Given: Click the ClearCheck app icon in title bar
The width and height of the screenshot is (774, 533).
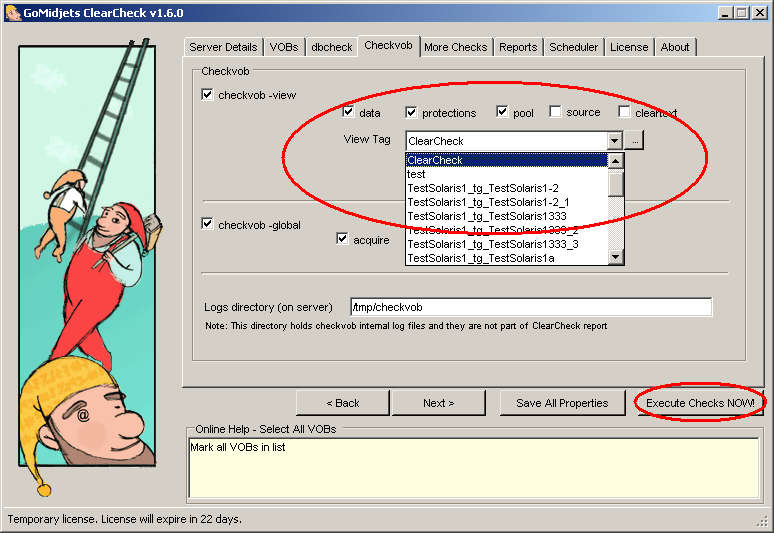Looking at the screenshot, I should tap(11, 13).
